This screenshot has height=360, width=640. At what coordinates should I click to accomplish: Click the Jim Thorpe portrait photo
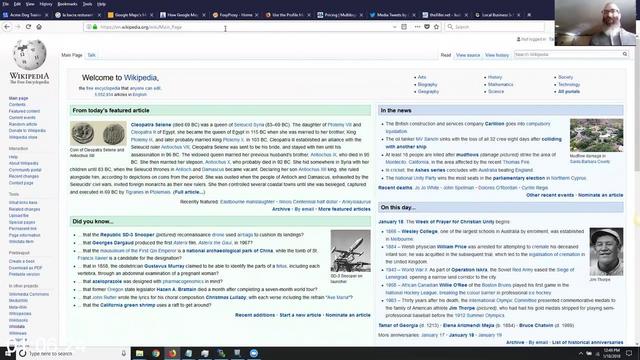(606, 251)
